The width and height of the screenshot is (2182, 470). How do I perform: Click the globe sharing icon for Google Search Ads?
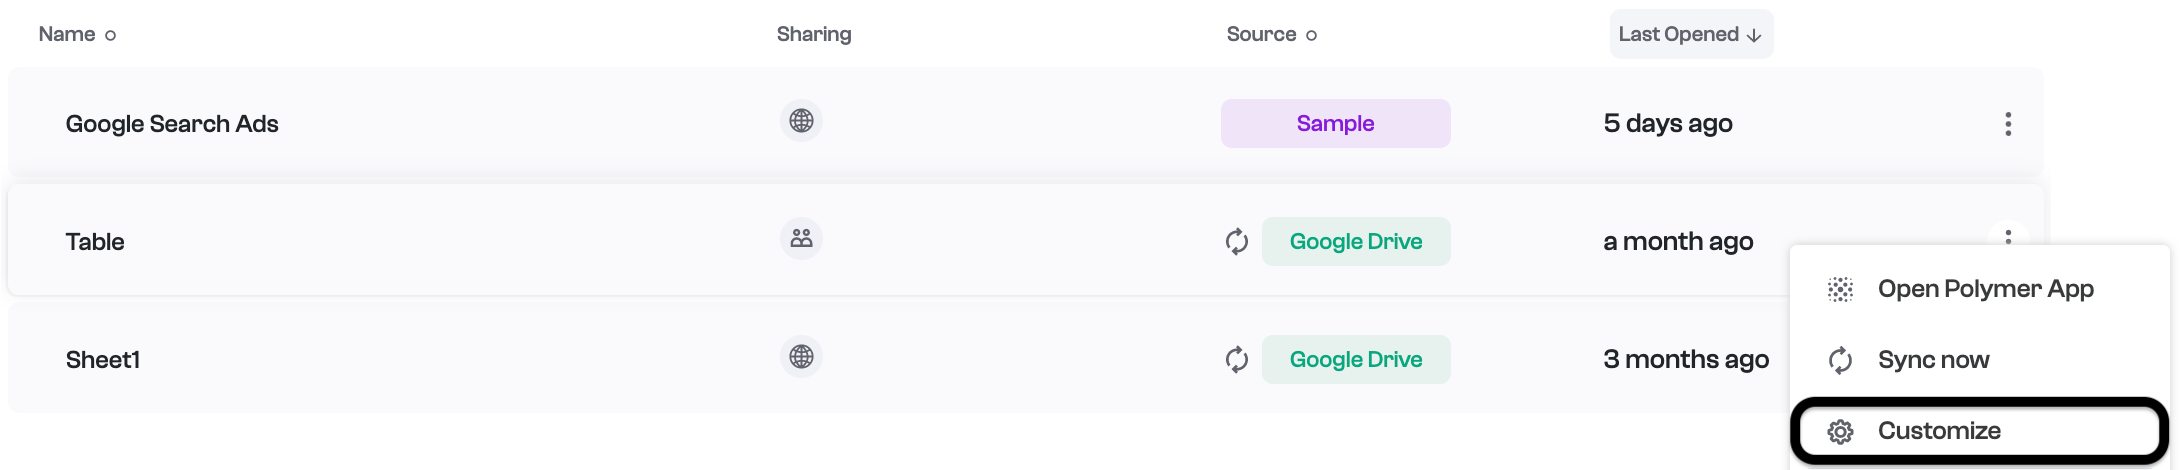coord(801,121)
